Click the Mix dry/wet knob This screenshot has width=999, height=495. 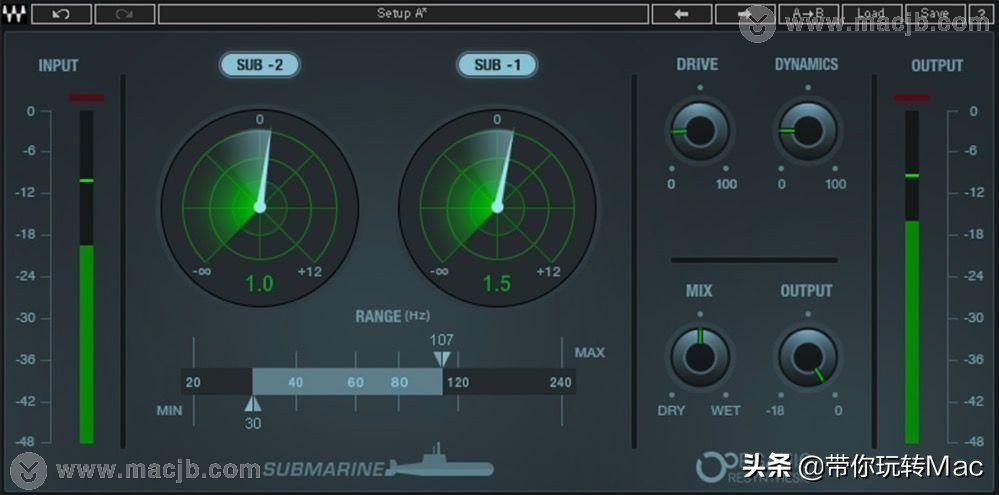tap(699, 355)
